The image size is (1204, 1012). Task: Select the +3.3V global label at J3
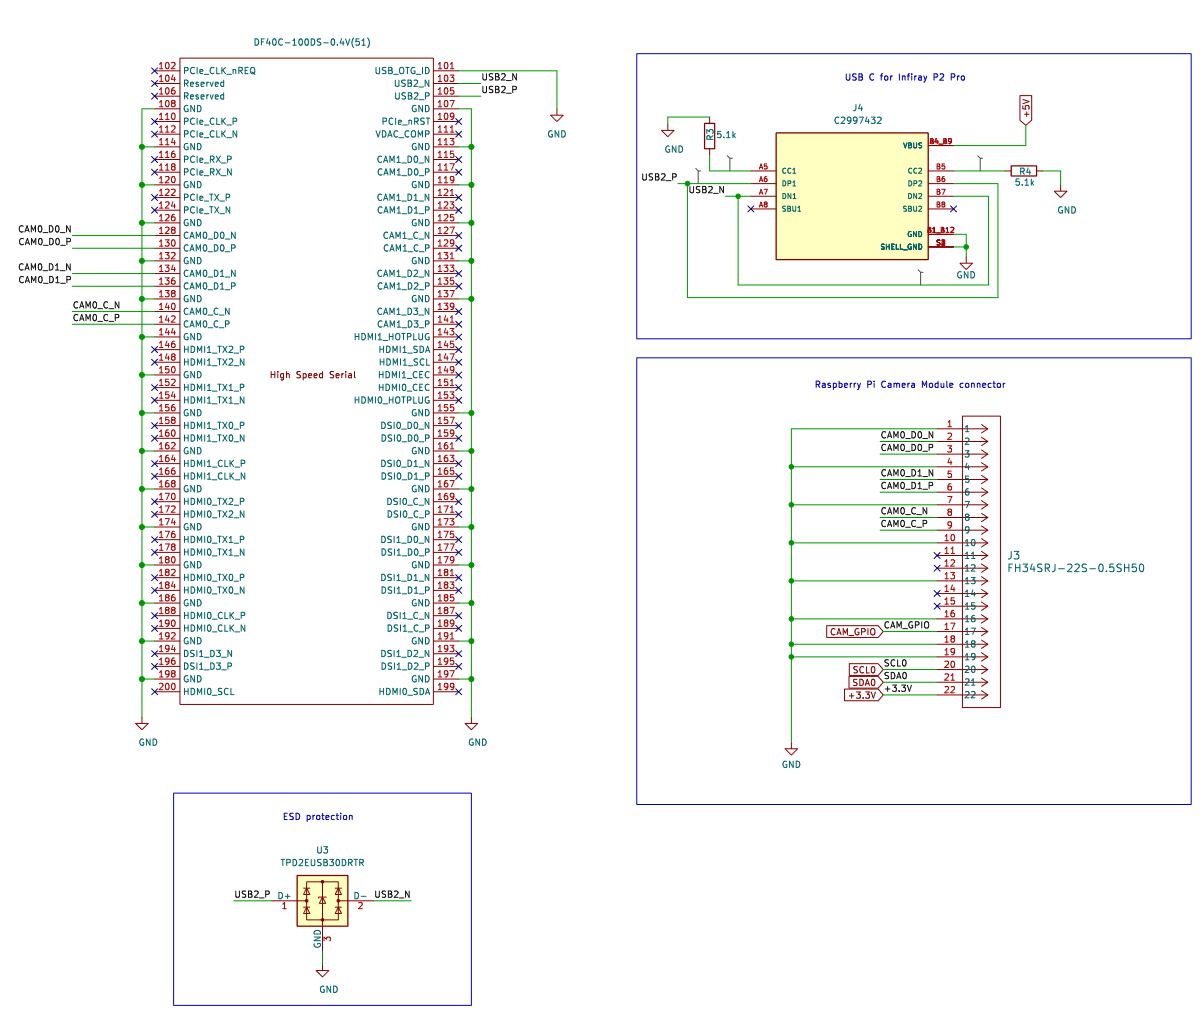click(863, 695)
